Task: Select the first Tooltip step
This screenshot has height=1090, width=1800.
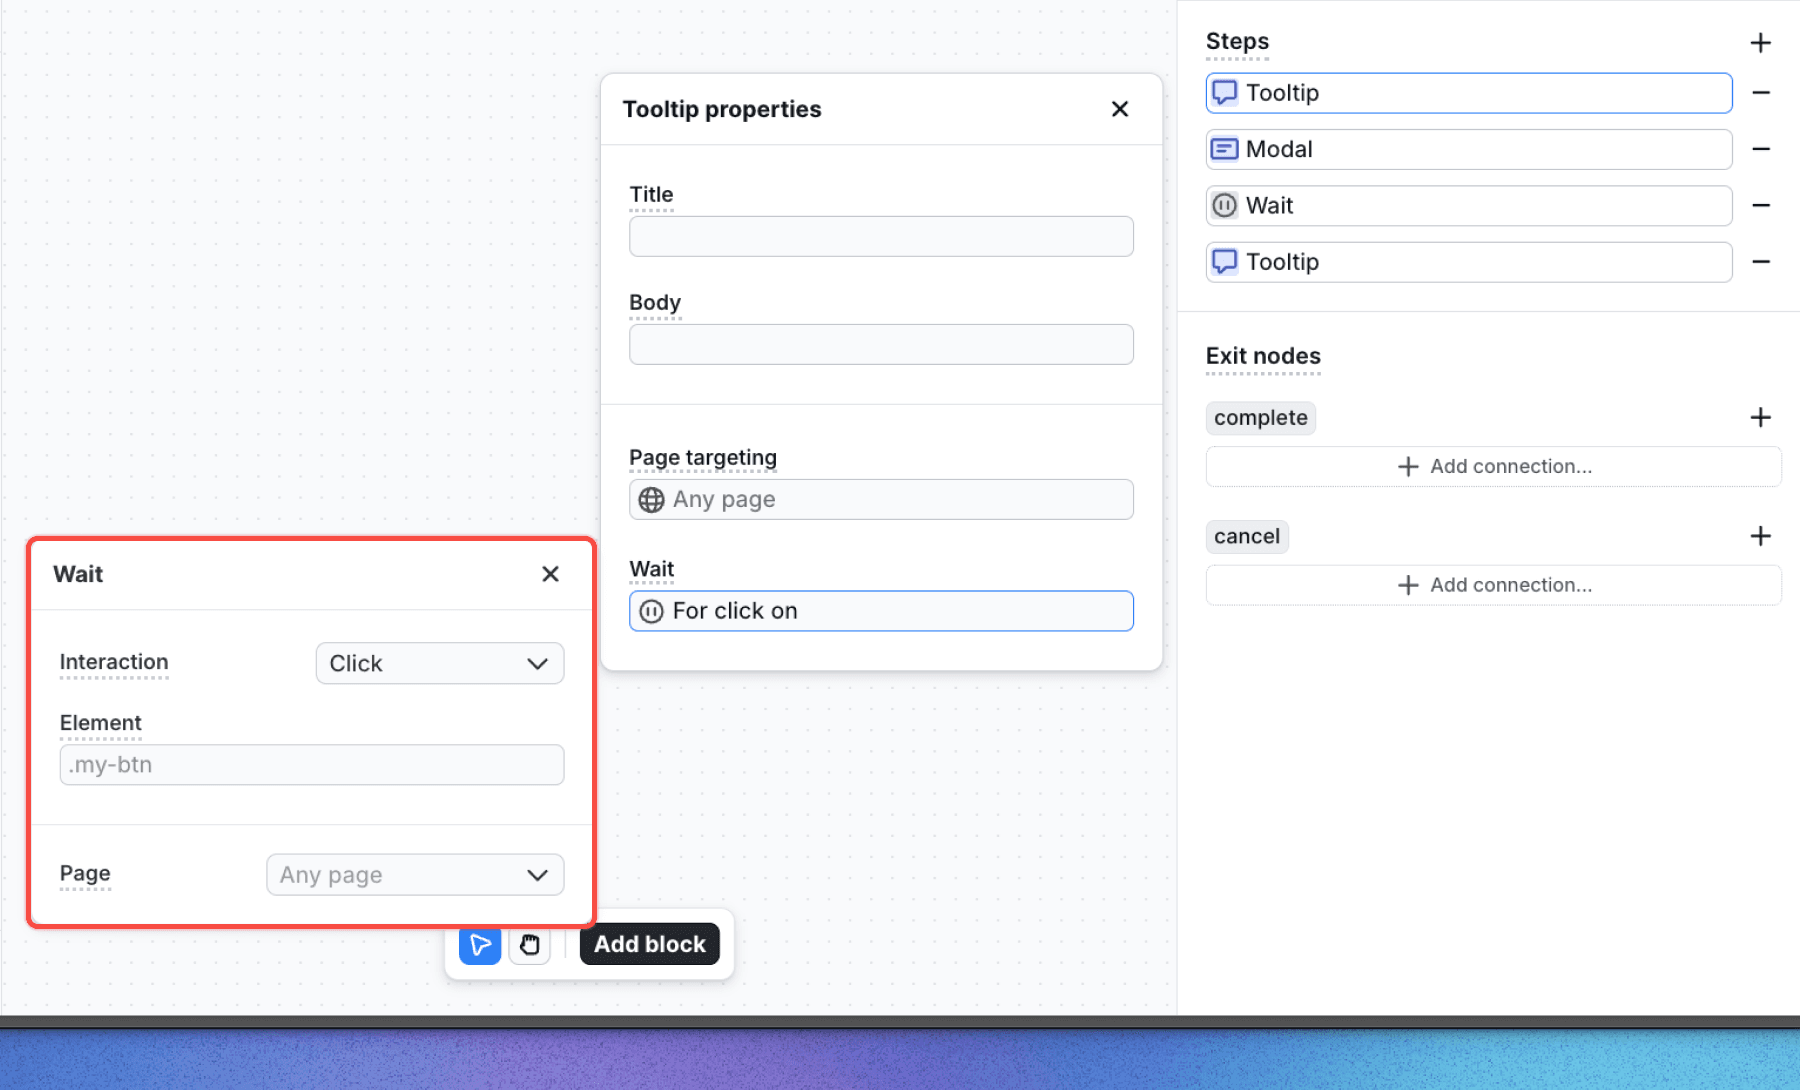Action: click(x=1468, y=93)
